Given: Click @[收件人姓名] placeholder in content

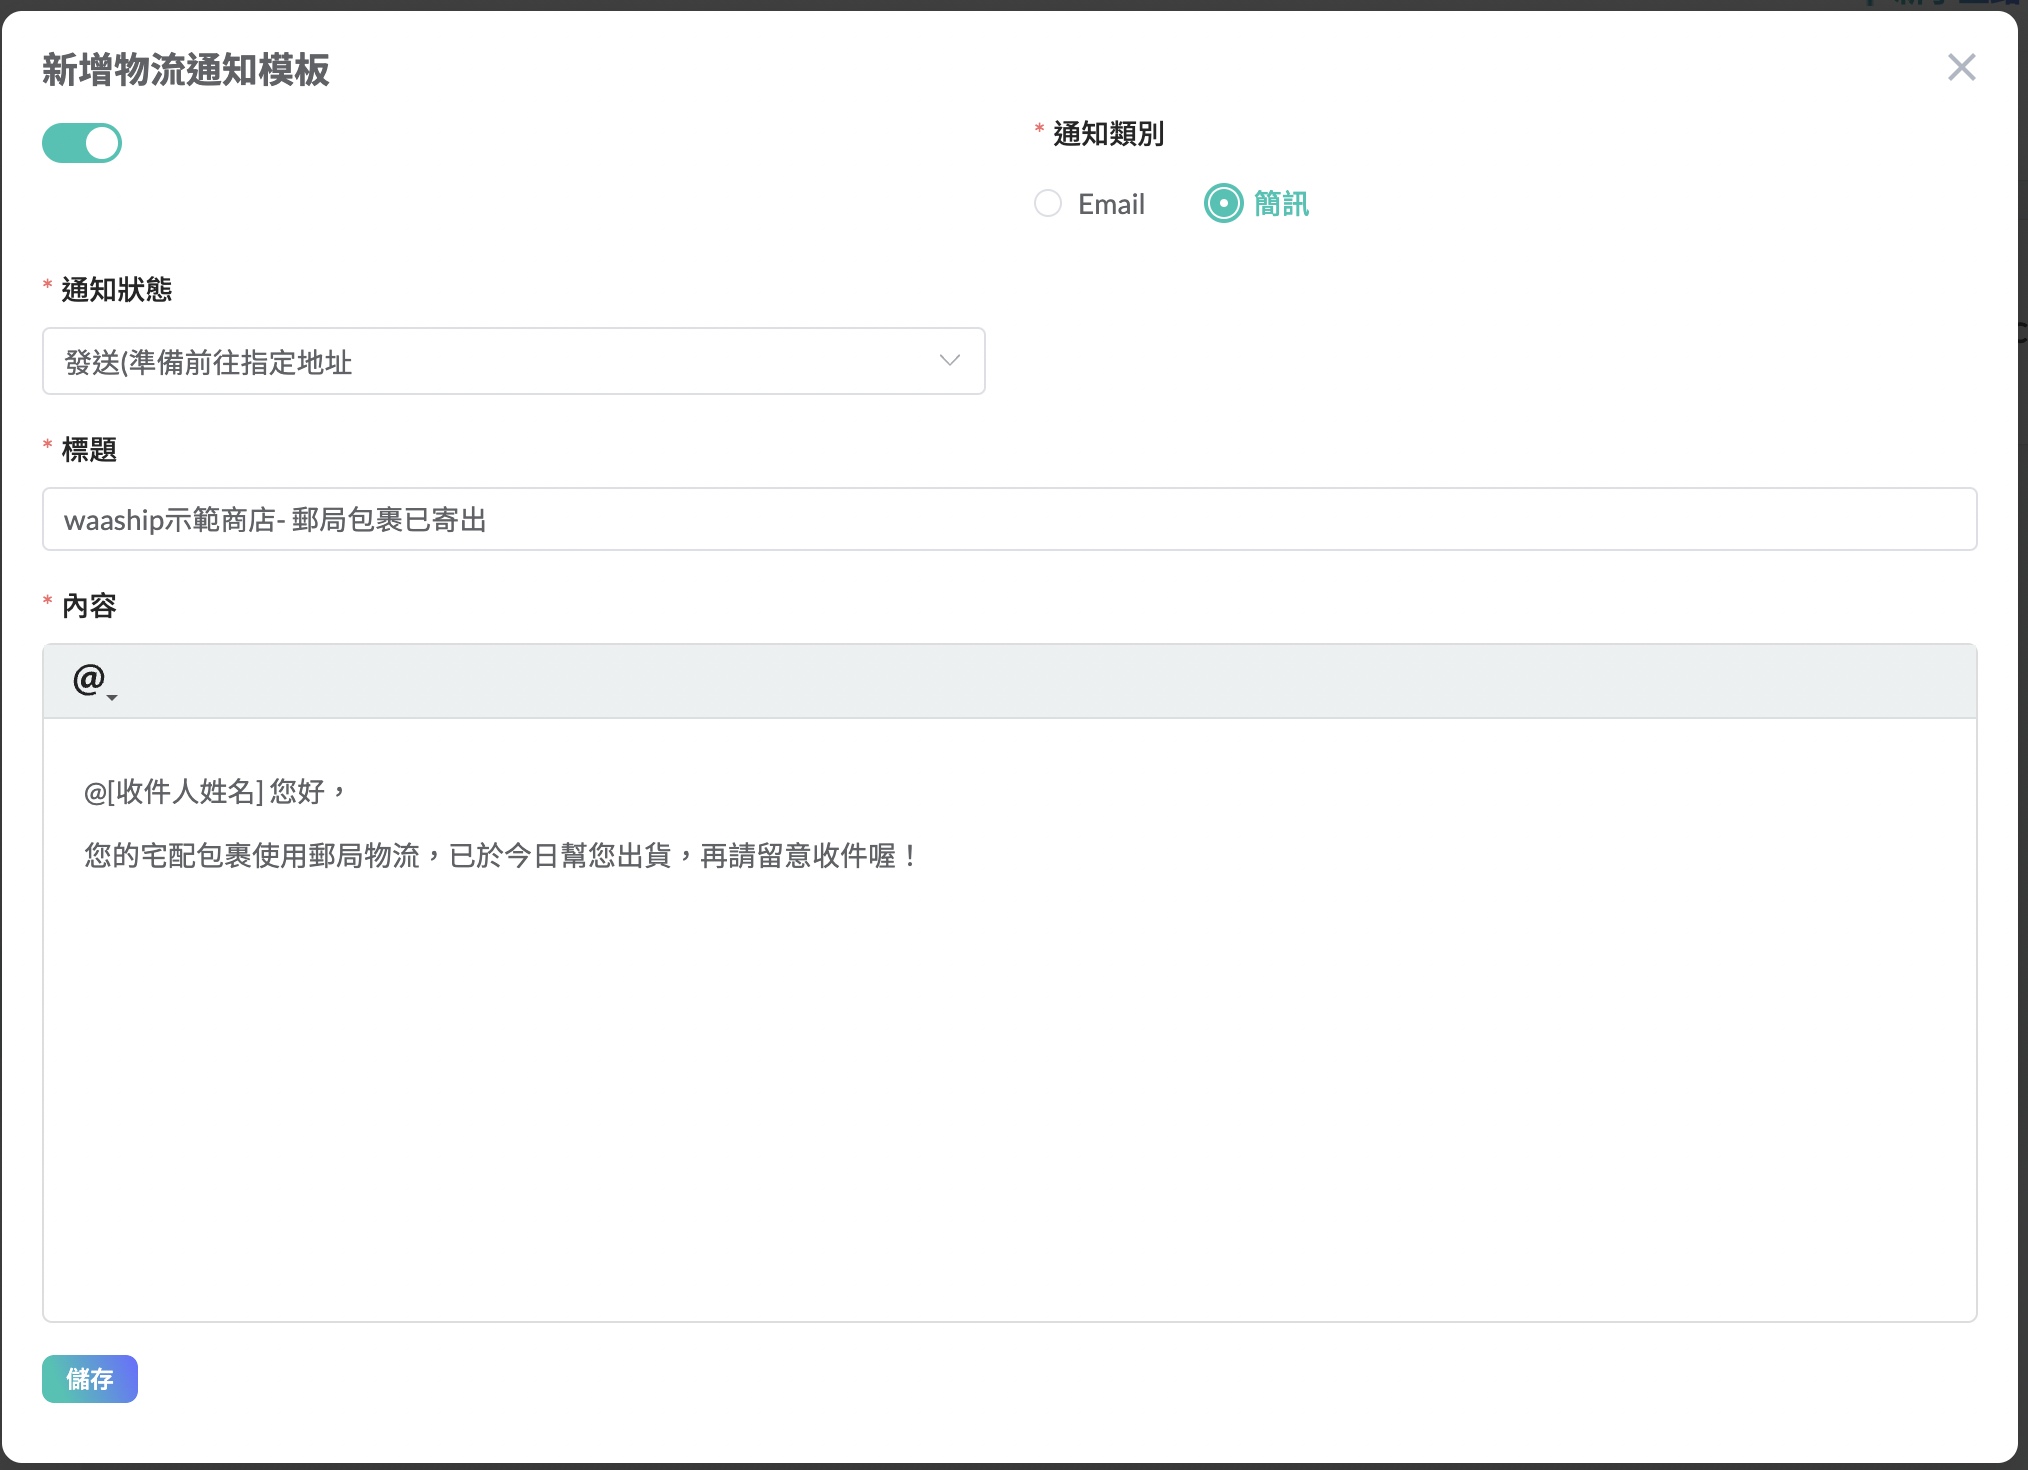Looking at the screenshot, I should tap(174, 792).
